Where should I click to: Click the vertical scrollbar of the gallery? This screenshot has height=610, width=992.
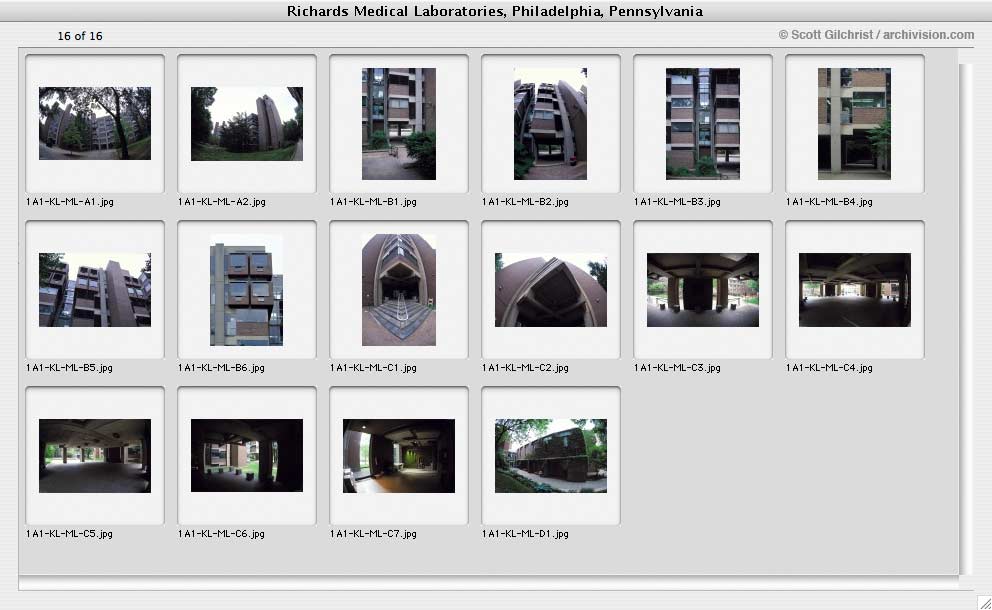coord(966,318)
